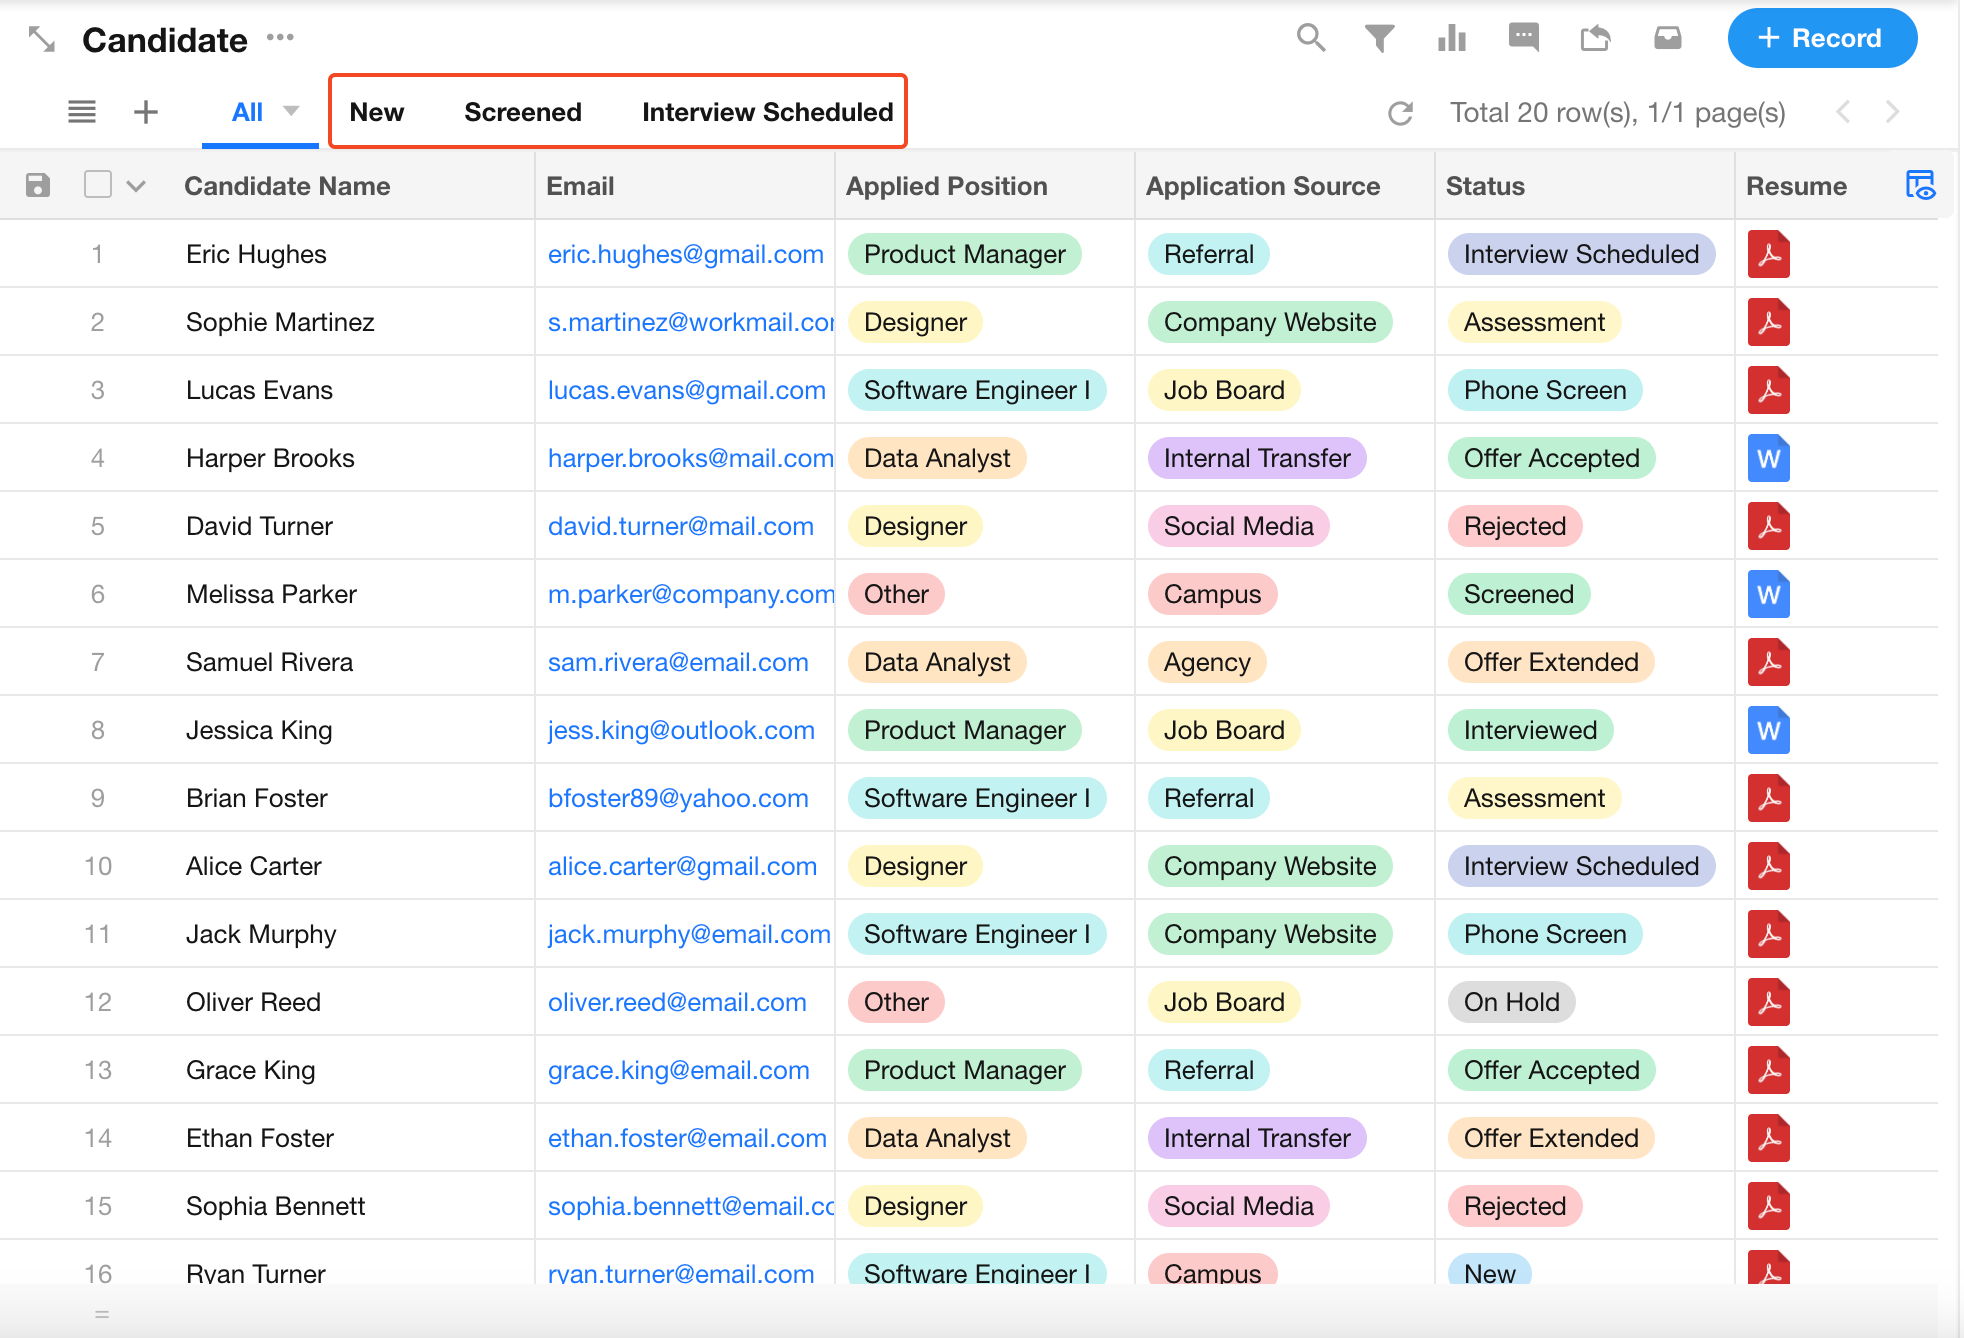The image size is (1964, 1338).
Task: Select Eric Hughes's Product Manager position tag
Action: [965, 254]
